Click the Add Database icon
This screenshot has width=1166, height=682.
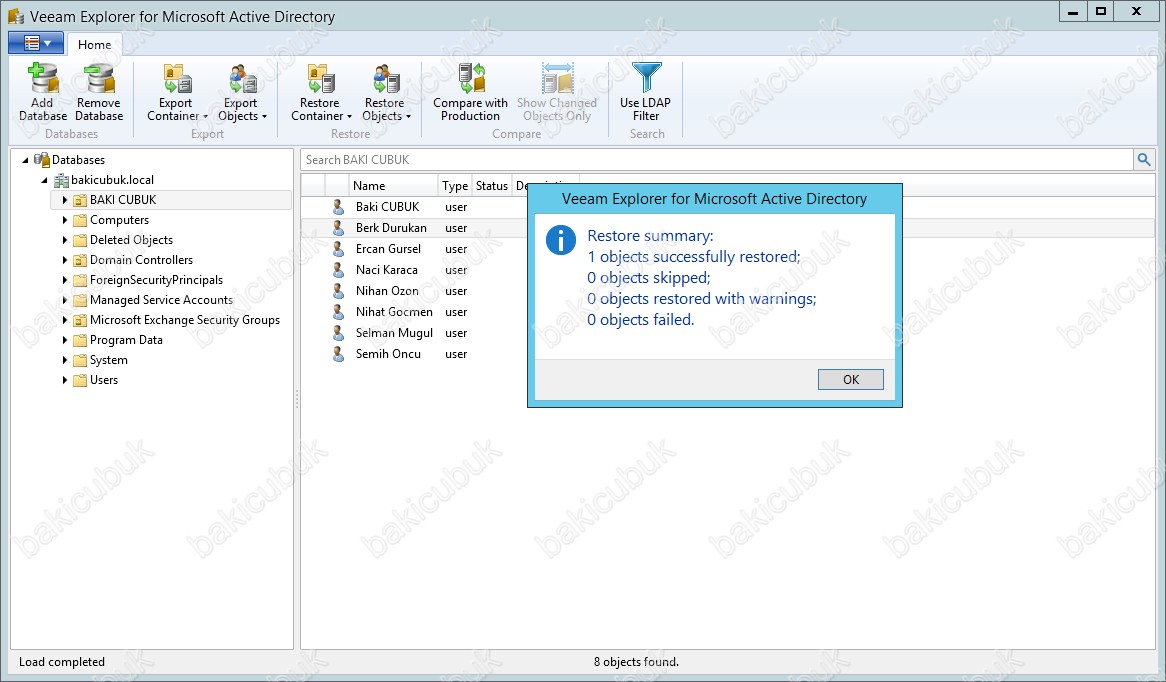[x=42, y=79]
